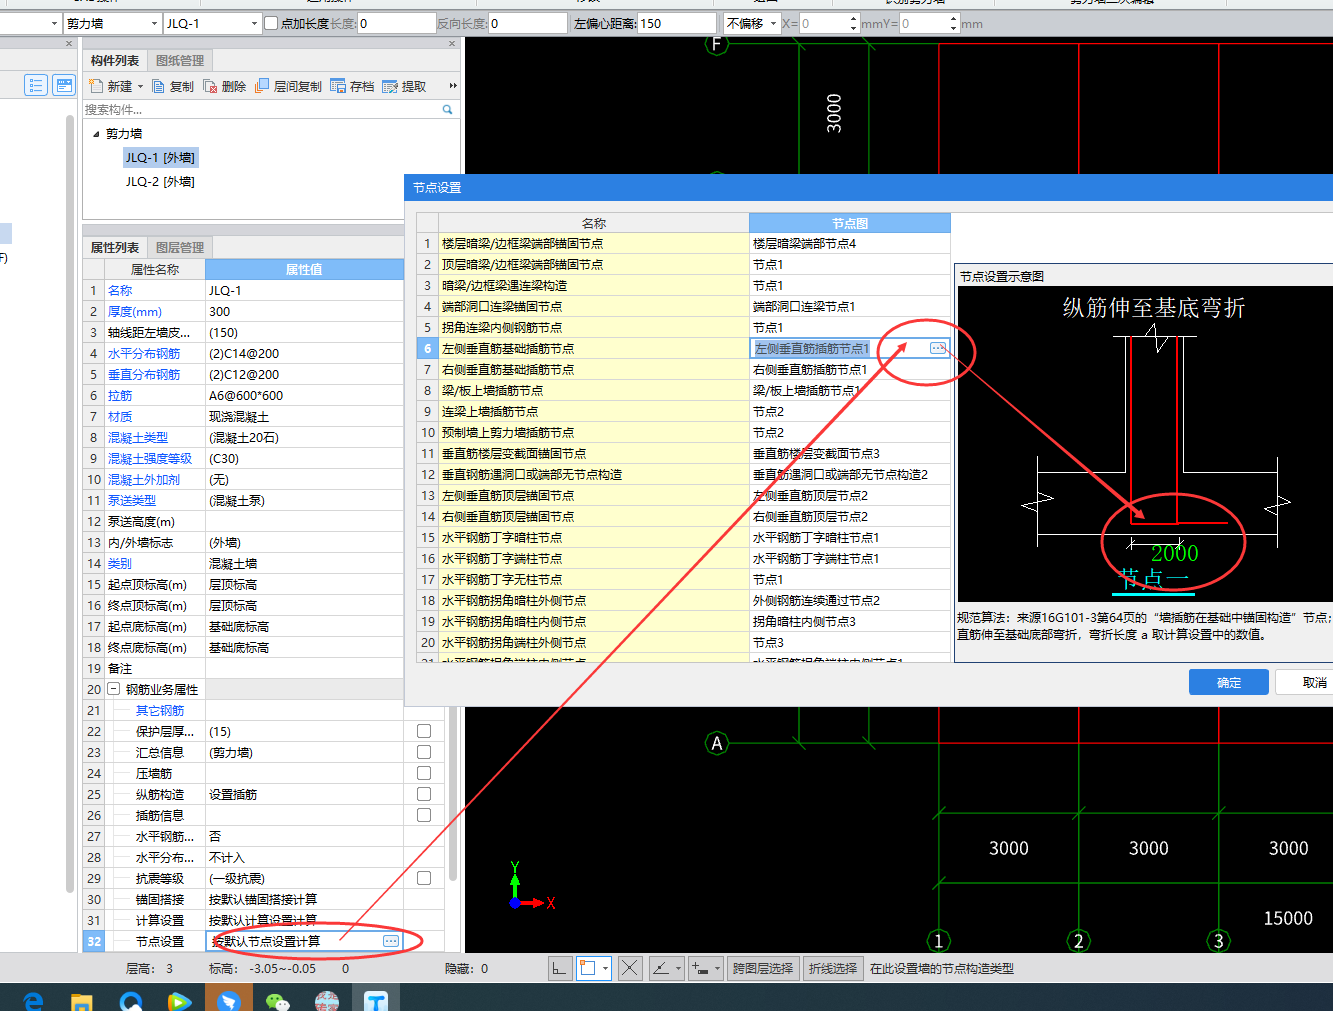
Task: Click the 确定 button in node settings dialog
Action: pyautogui.click(x=1229, y=682)
